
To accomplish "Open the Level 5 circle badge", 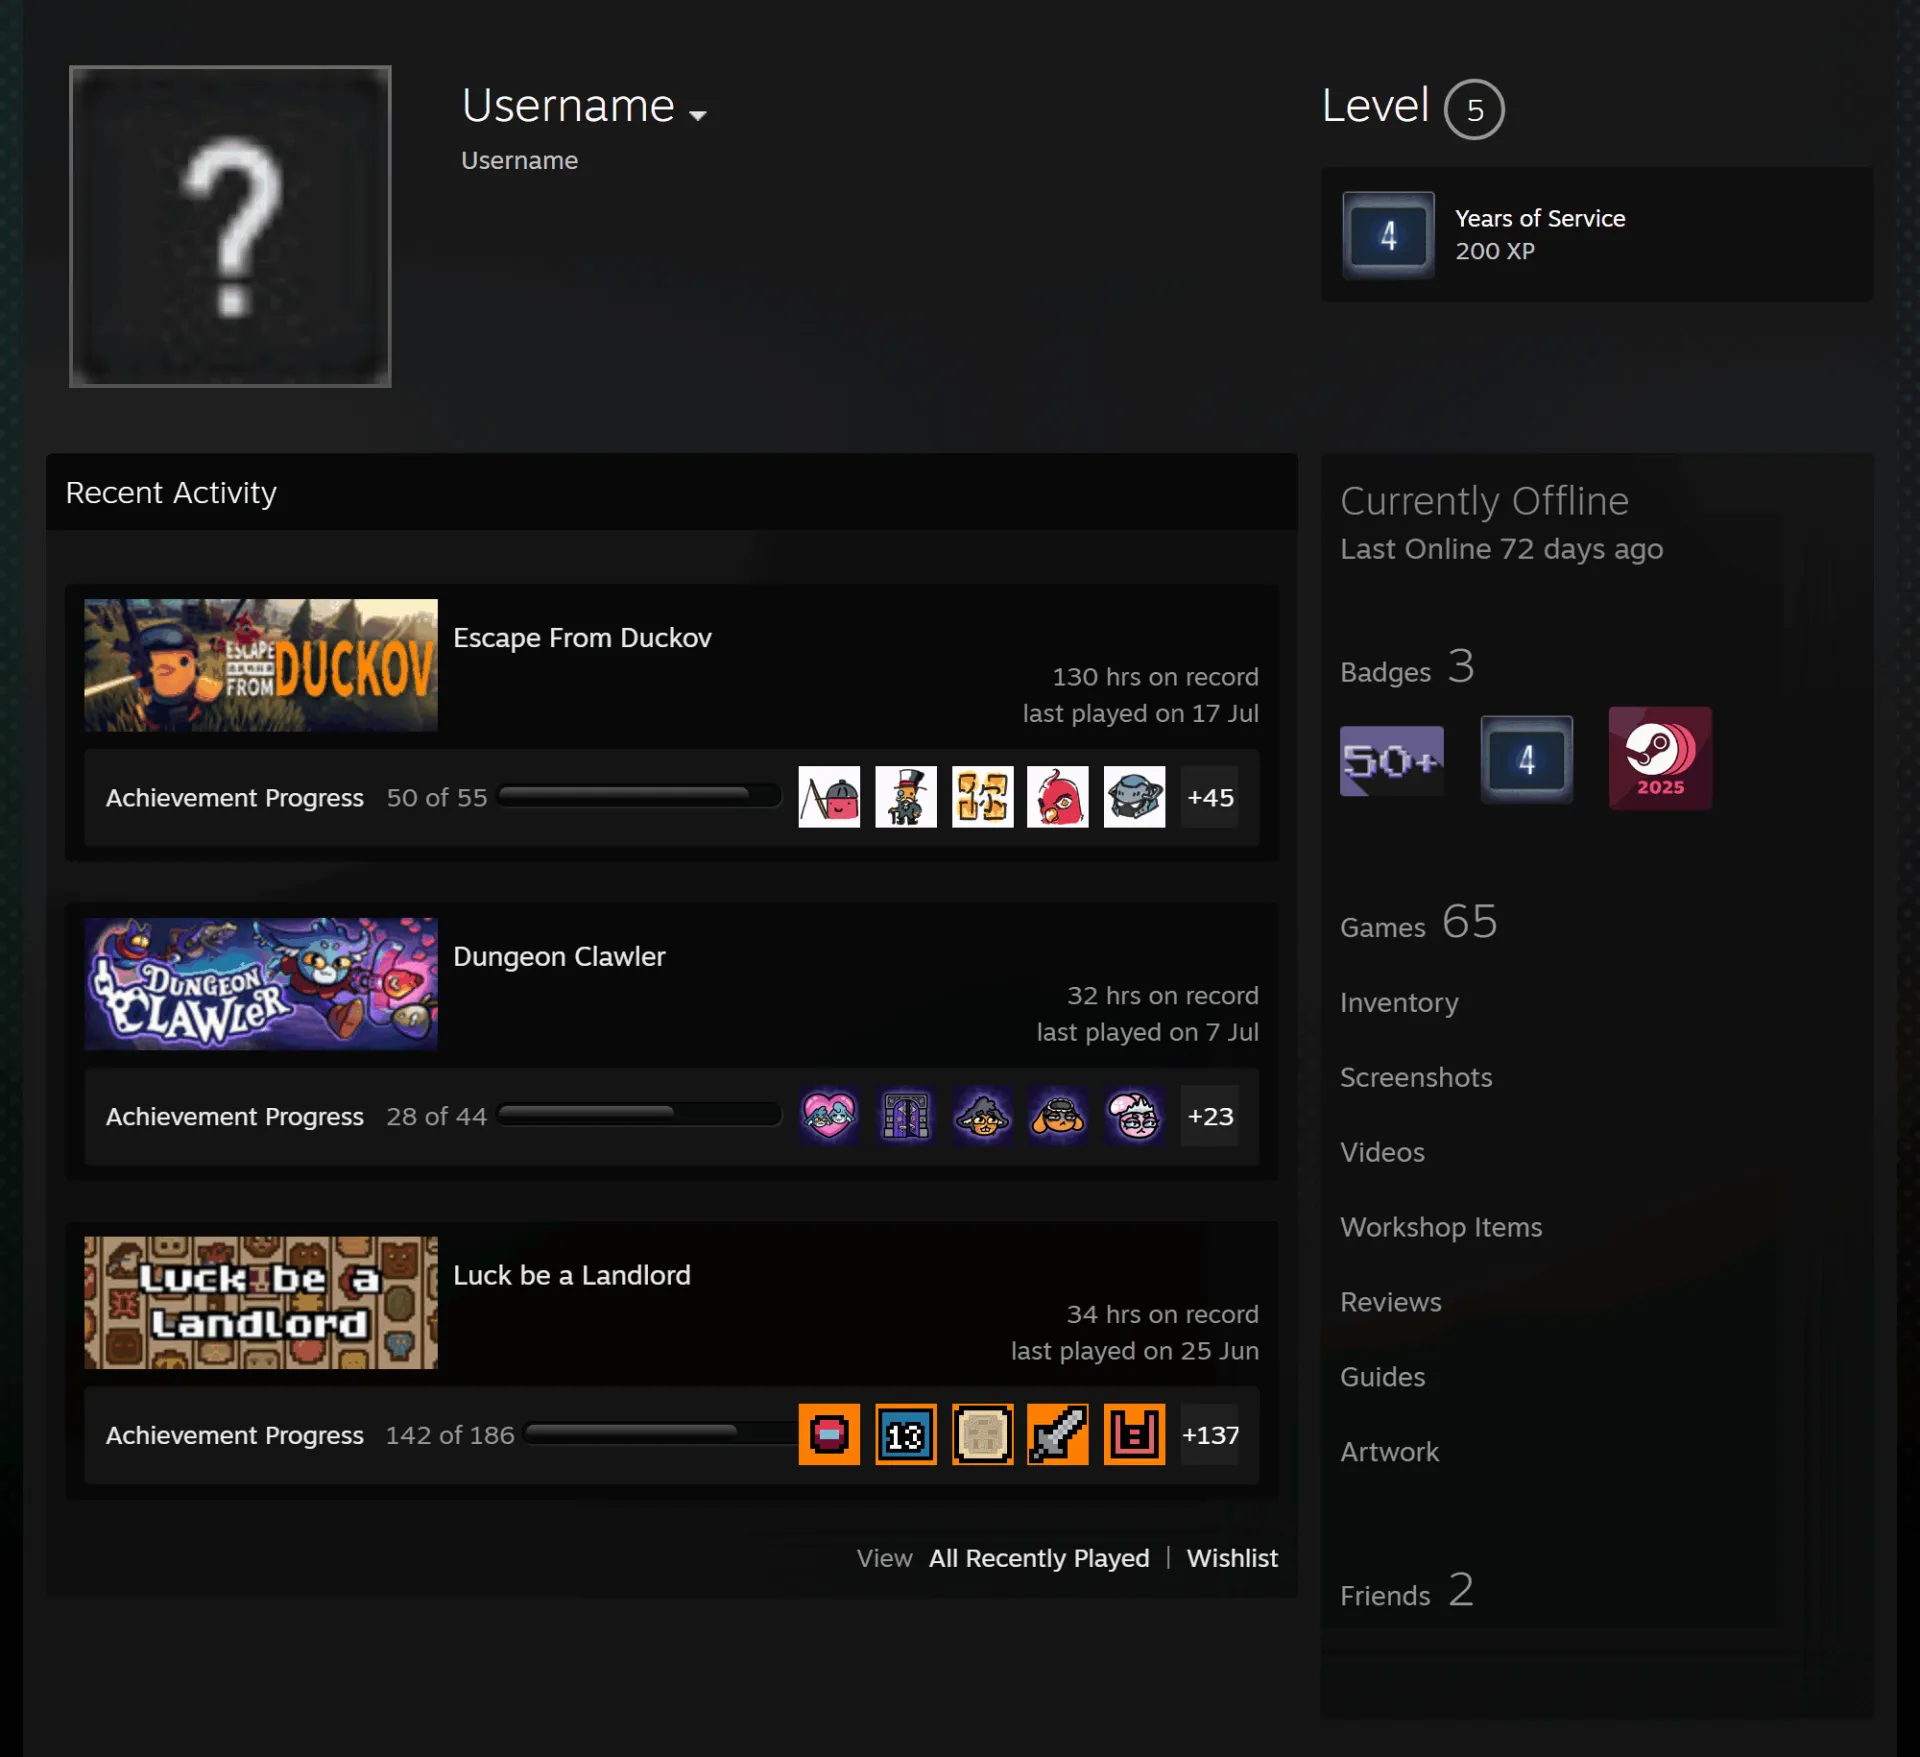I will tap(1474, 109).
